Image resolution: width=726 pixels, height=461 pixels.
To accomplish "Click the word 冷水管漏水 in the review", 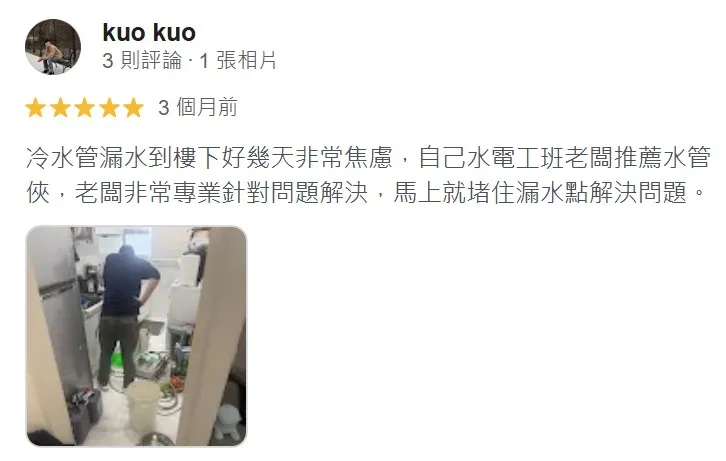I will (x=87, y=157).
